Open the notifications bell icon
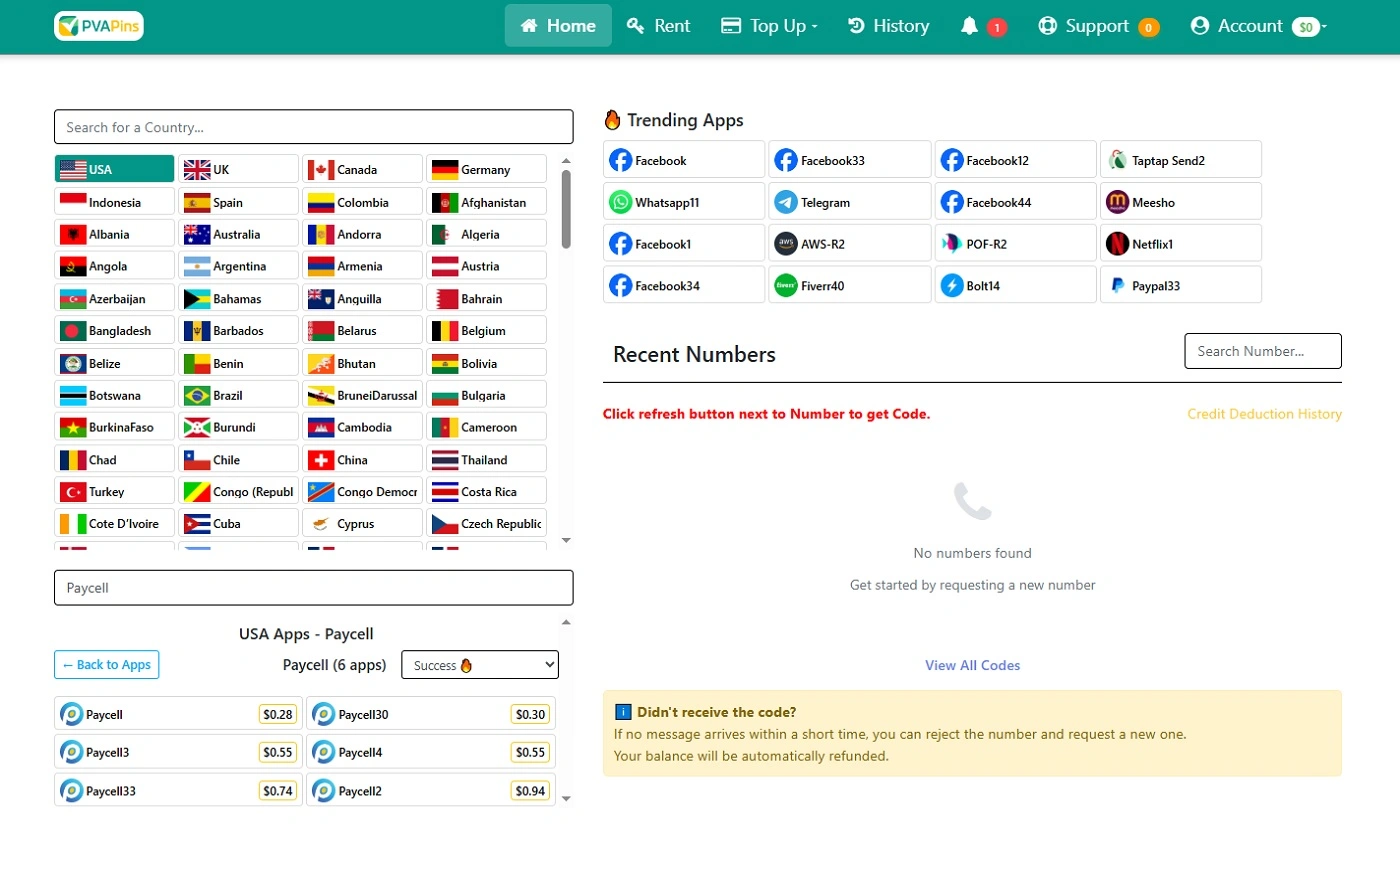This screenshot has width=1400, height=870. pos(969,26)
